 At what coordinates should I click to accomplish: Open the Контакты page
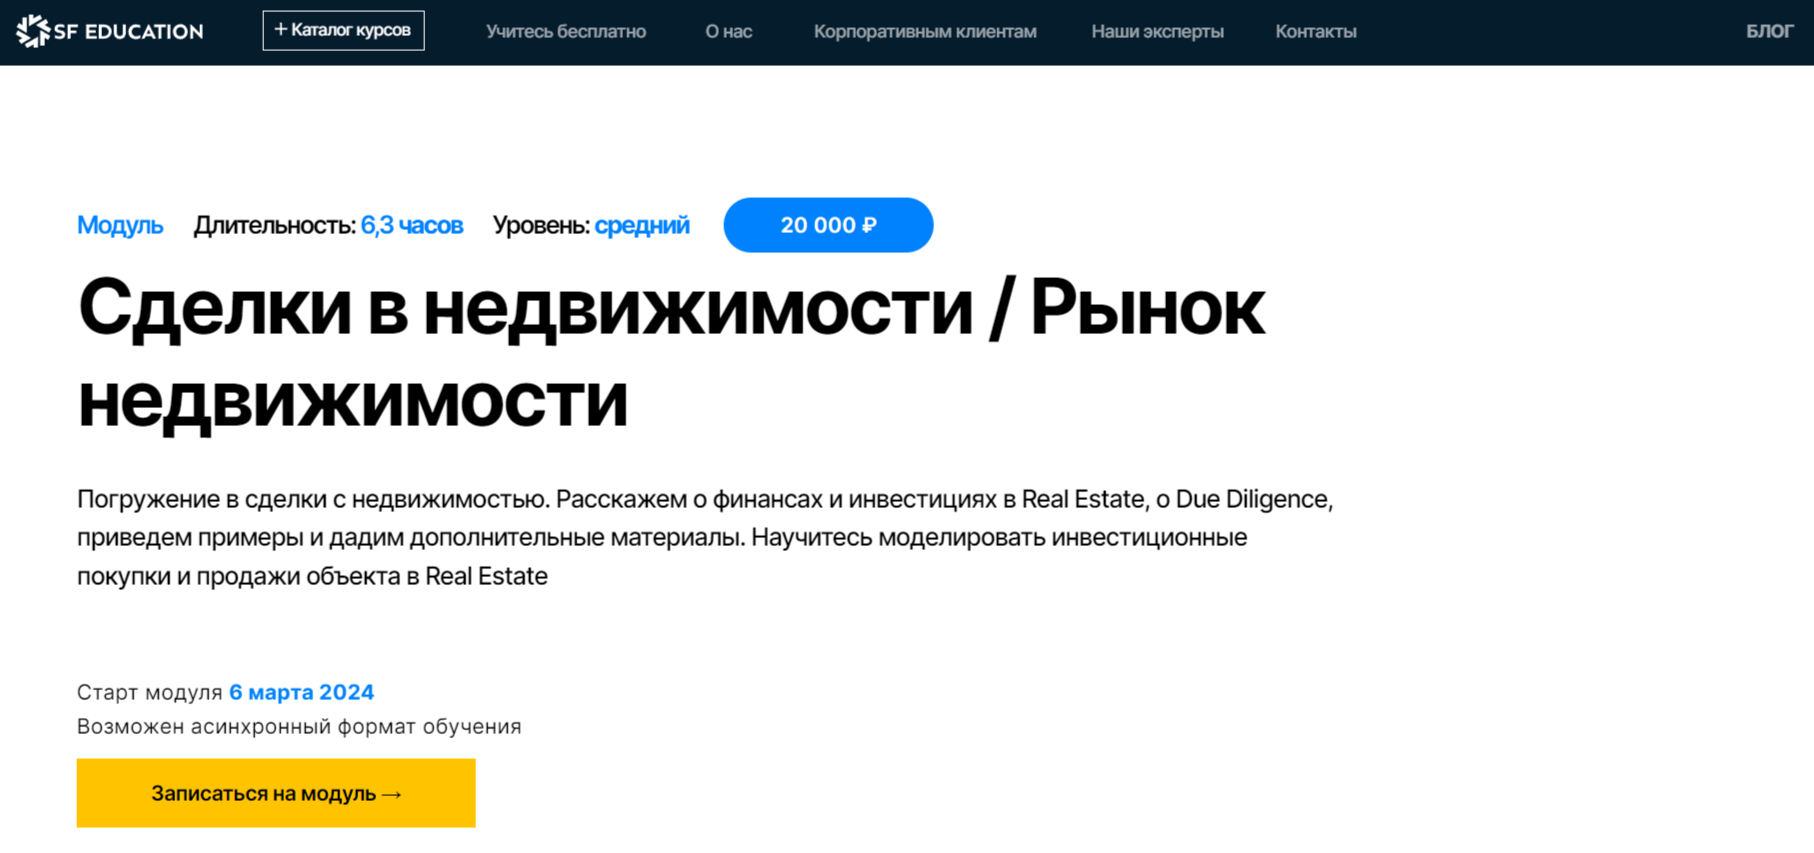[x=1316, y=32]
